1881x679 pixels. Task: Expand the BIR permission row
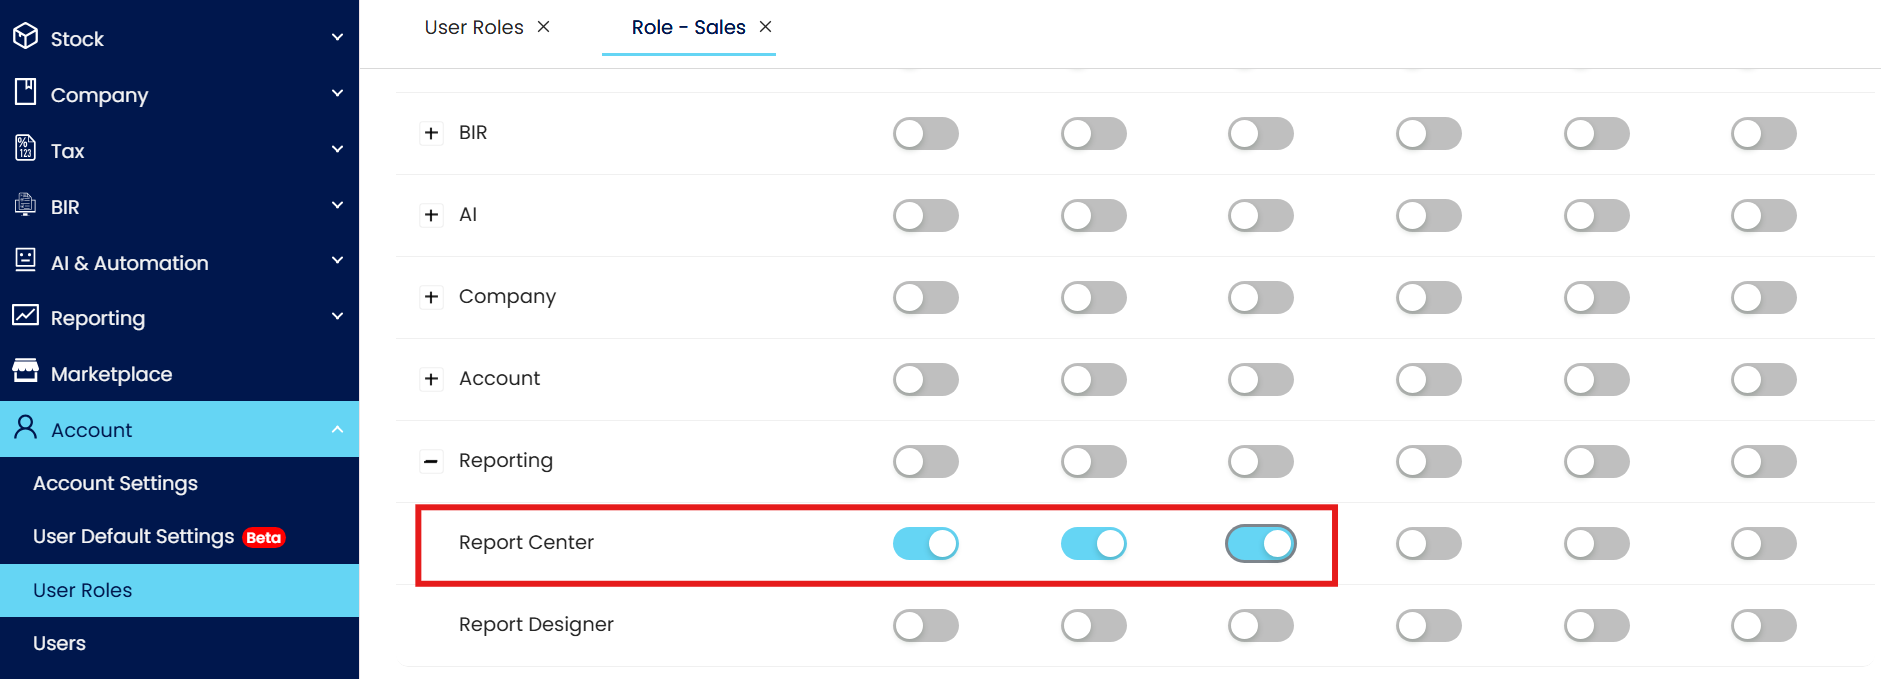(431, 133)
